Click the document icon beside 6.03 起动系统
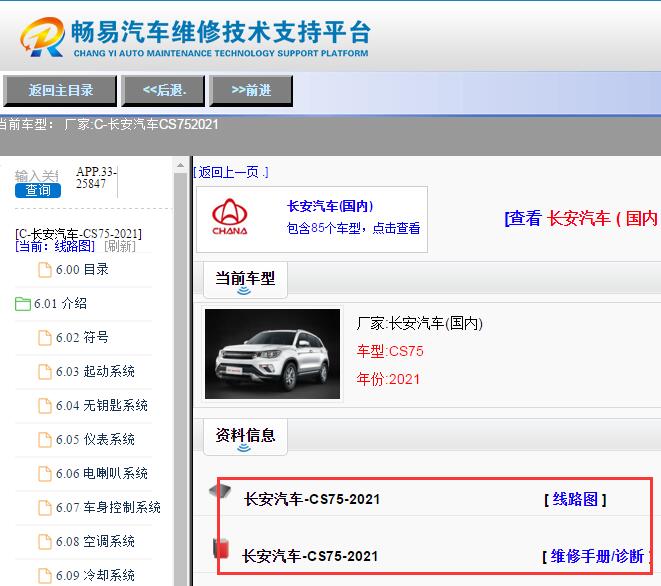The width and height of the screenshot is (661, 586). tap(45, 372)
